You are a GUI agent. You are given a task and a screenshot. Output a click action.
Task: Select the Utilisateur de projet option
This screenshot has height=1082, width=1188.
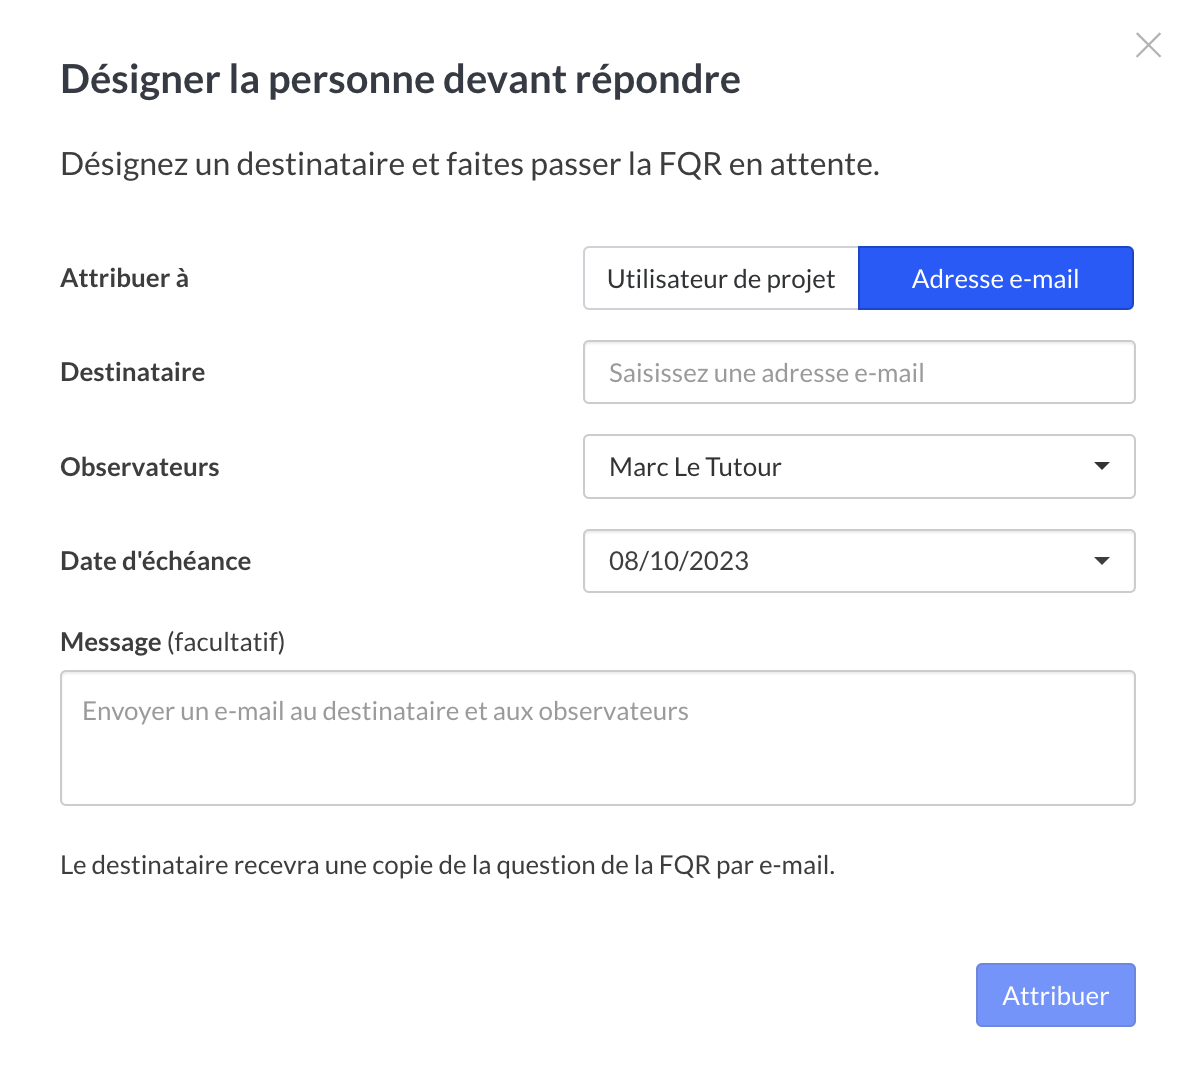pyautogui.click(x=720, y=279)
